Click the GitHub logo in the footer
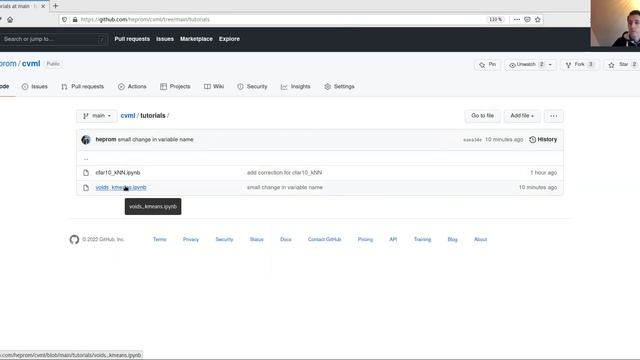The image size is (640, 360). (74, 239)
